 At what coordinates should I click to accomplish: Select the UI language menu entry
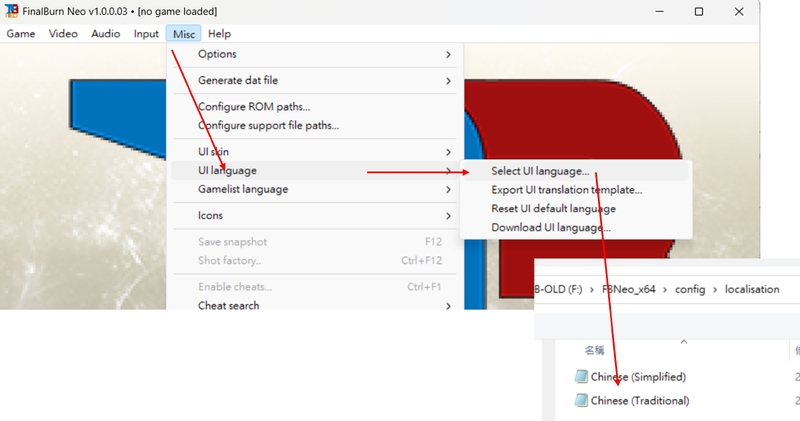pyautogui.click(x=315, y=170)
